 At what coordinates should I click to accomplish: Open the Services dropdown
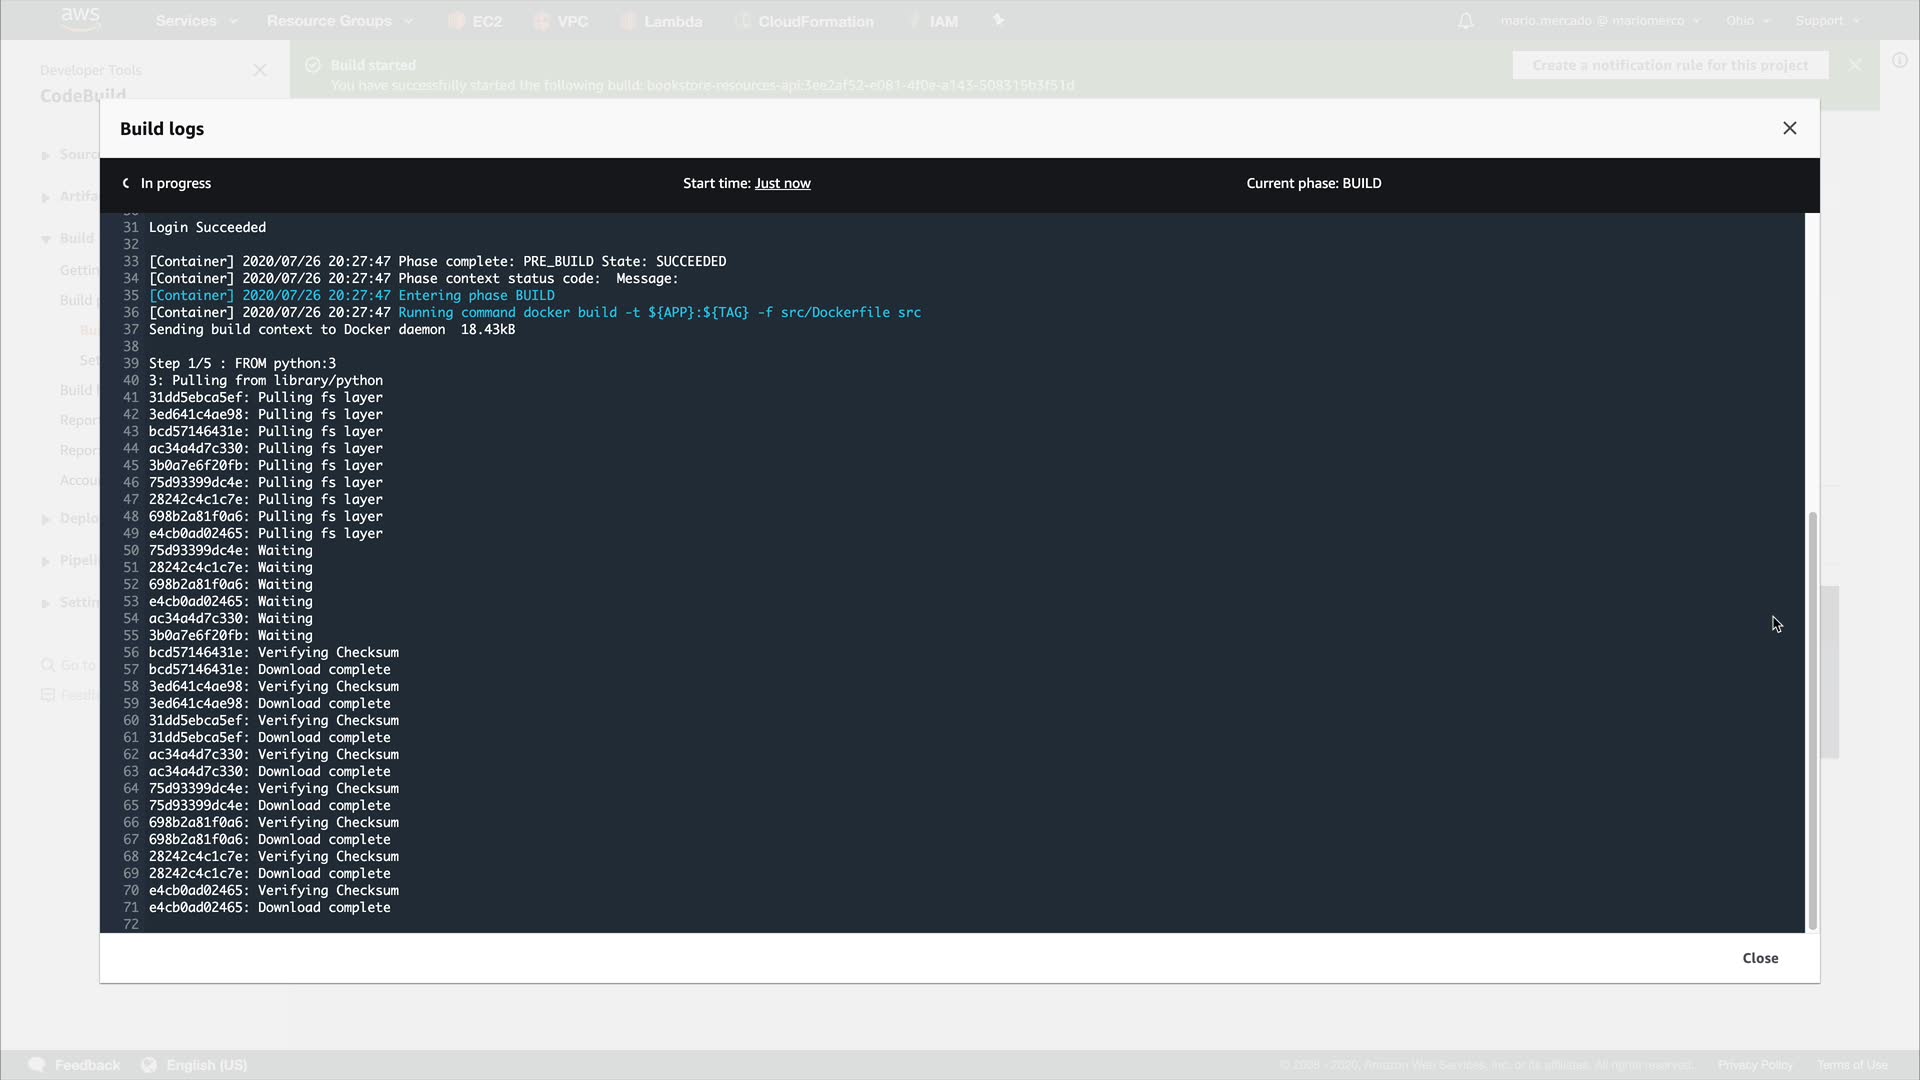196,21
